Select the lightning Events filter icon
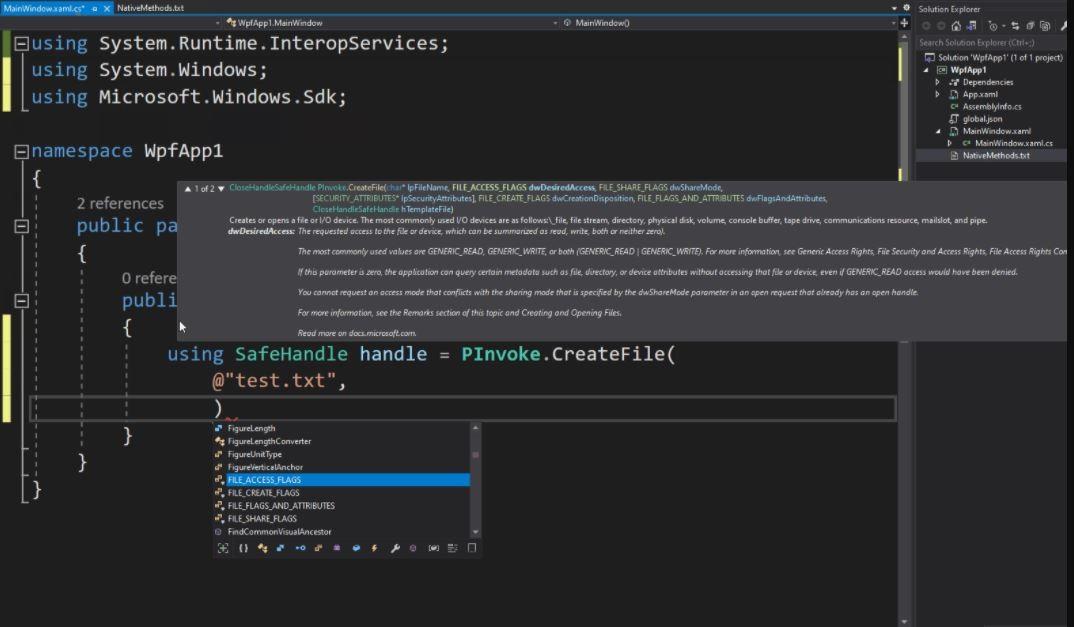 coord(374,547)
